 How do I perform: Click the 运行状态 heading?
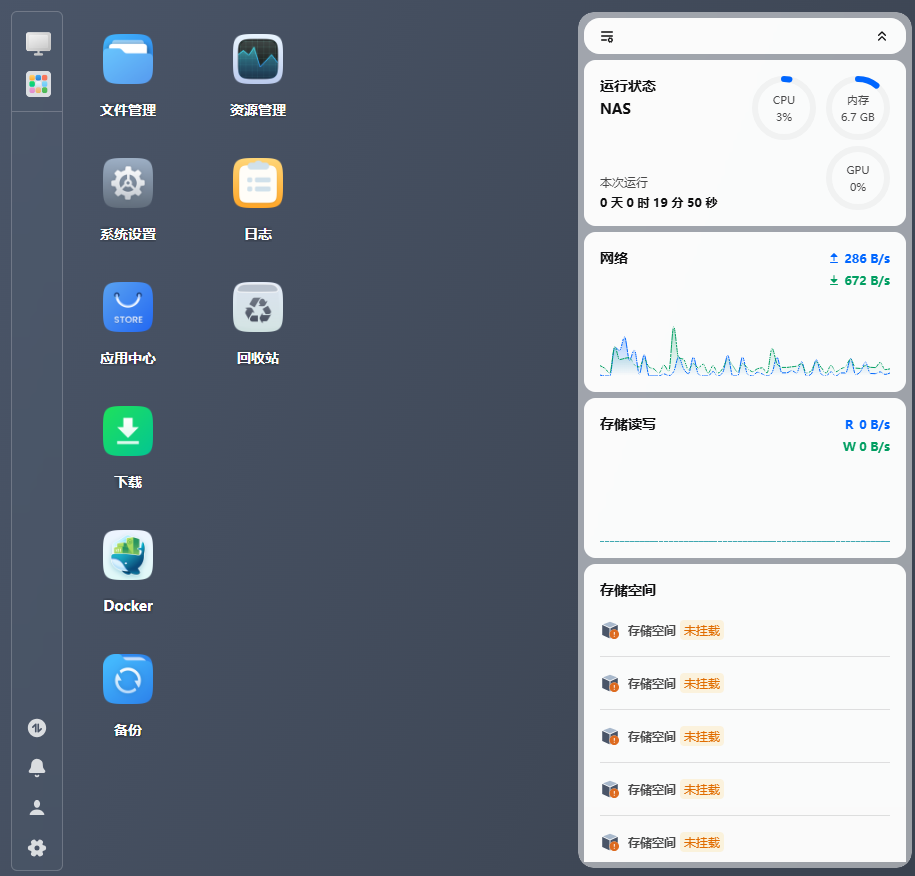point(627,86)
